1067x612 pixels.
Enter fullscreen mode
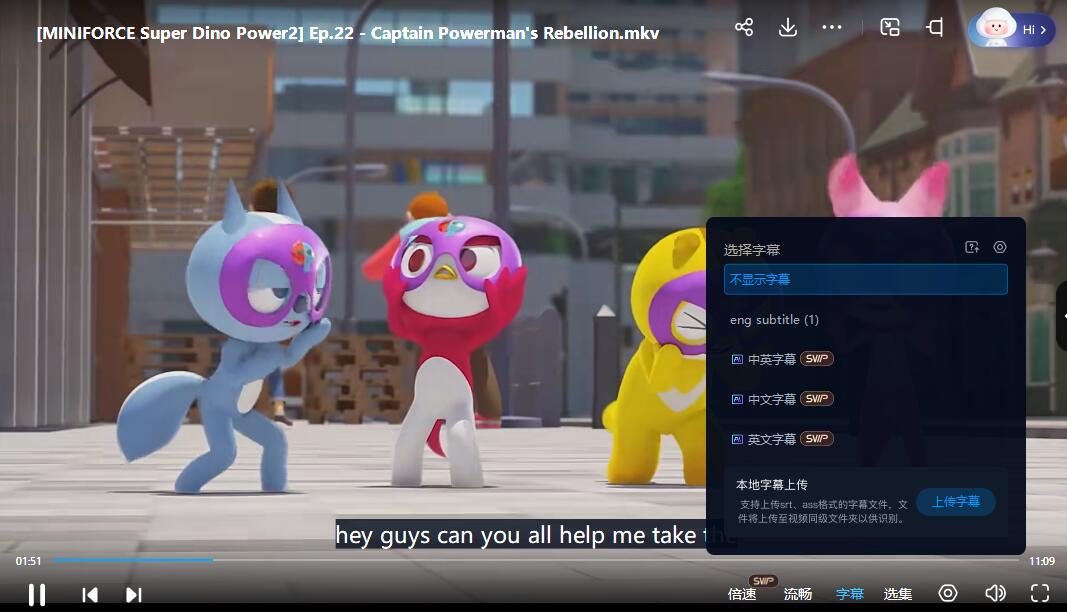pos(1040,593)
